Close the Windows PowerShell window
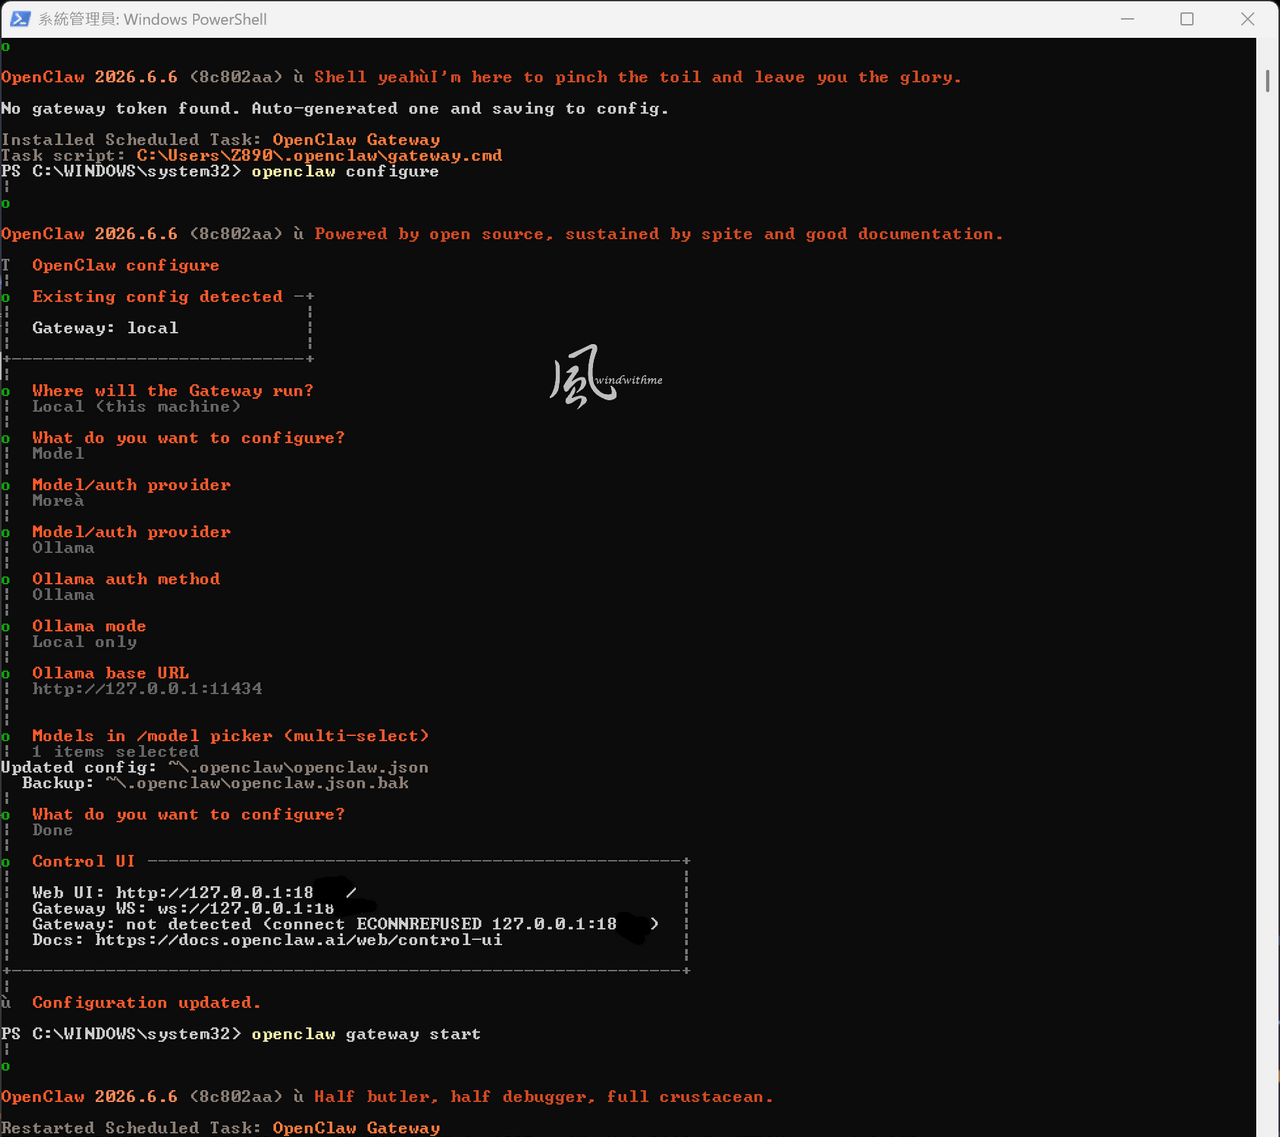1280x1137 pixels. 1247,19
